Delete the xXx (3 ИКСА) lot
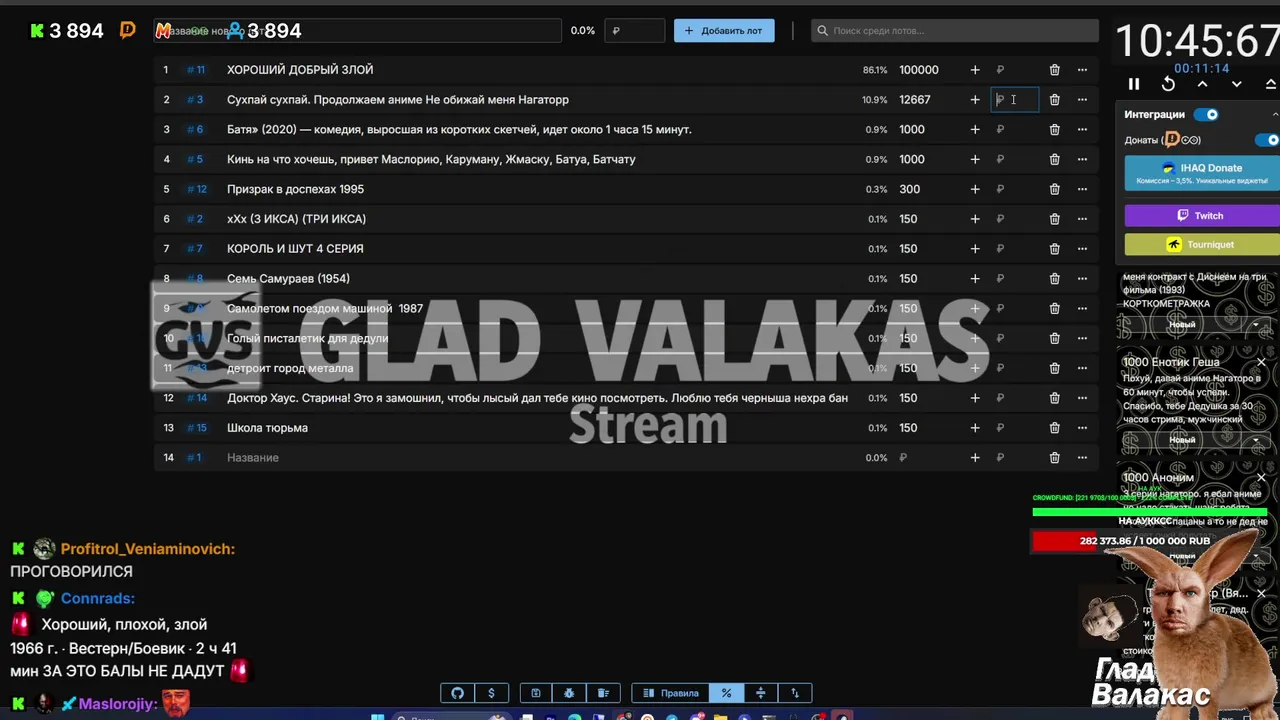This screenshot has height=720, width=1280. (x=1054, y=219)
